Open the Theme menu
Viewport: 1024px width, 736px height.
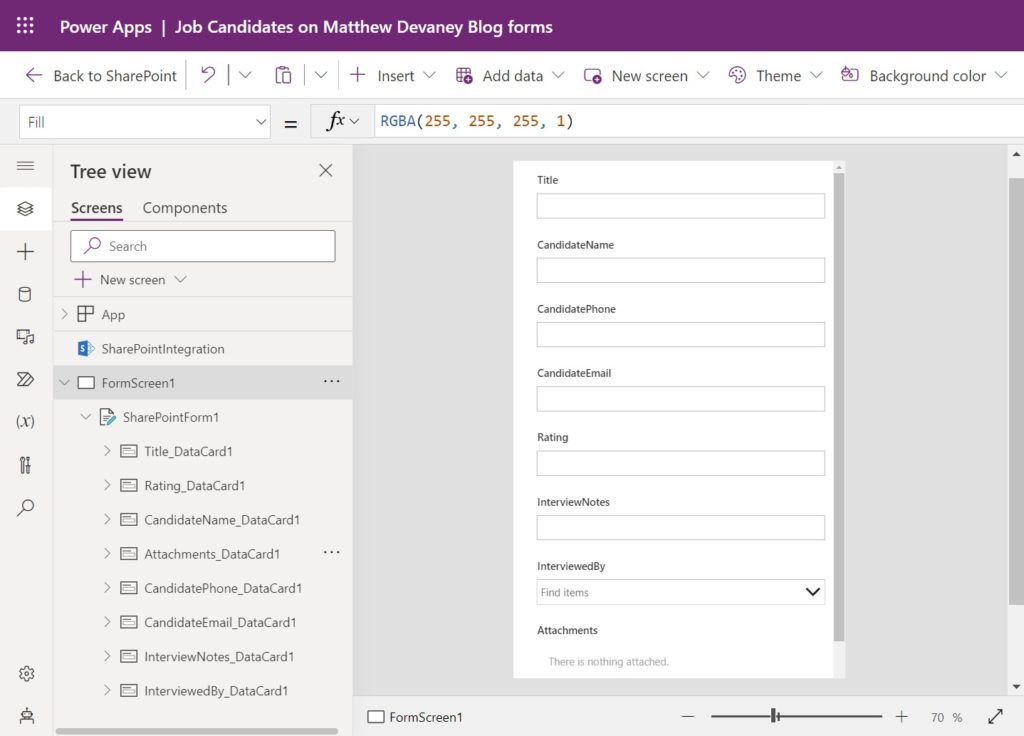[775, 76]
